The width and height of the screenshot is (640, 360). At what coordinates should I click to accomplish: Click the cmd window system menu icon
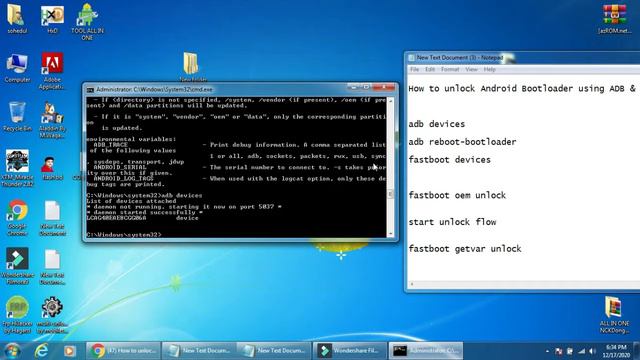pyautogui.click(x=90, y=89)
